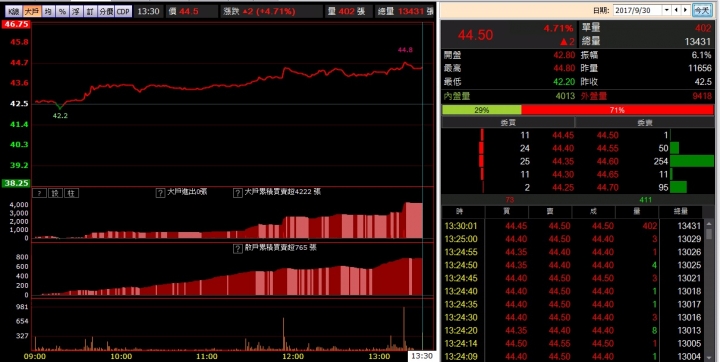Click the 買 column header in trades table
The width and height of the screenshot is (720, 362).
pos(507,212)
